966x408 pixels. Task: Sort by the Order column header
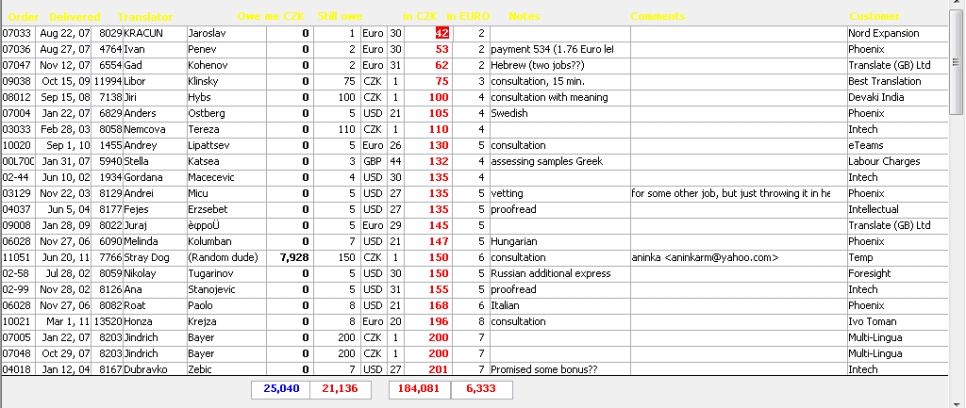pyautogui.click(x=23, y=17)
